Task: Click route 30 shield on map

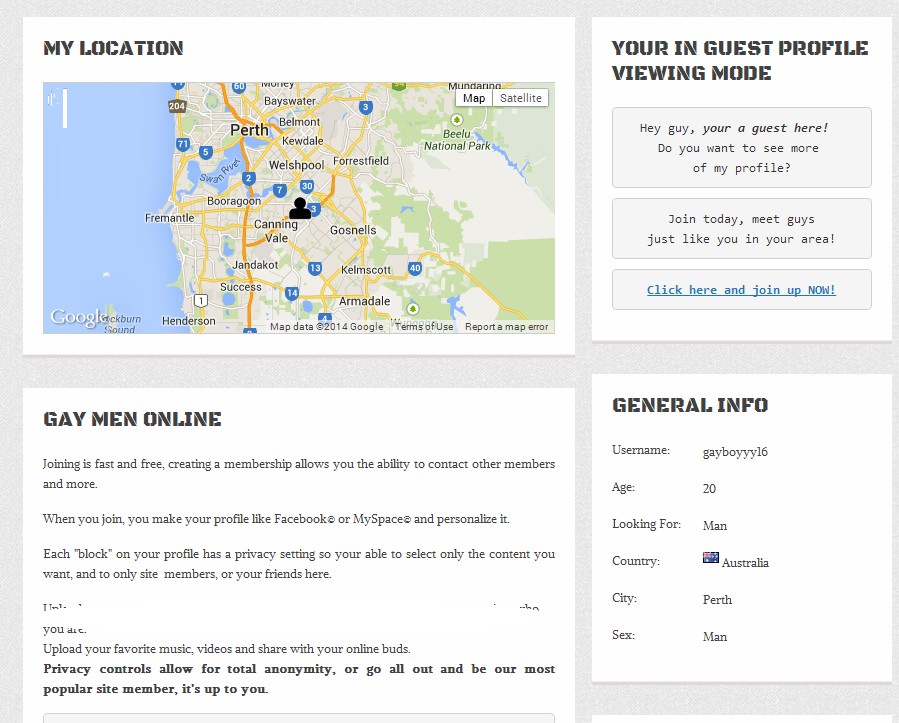Action: (307, 186)
